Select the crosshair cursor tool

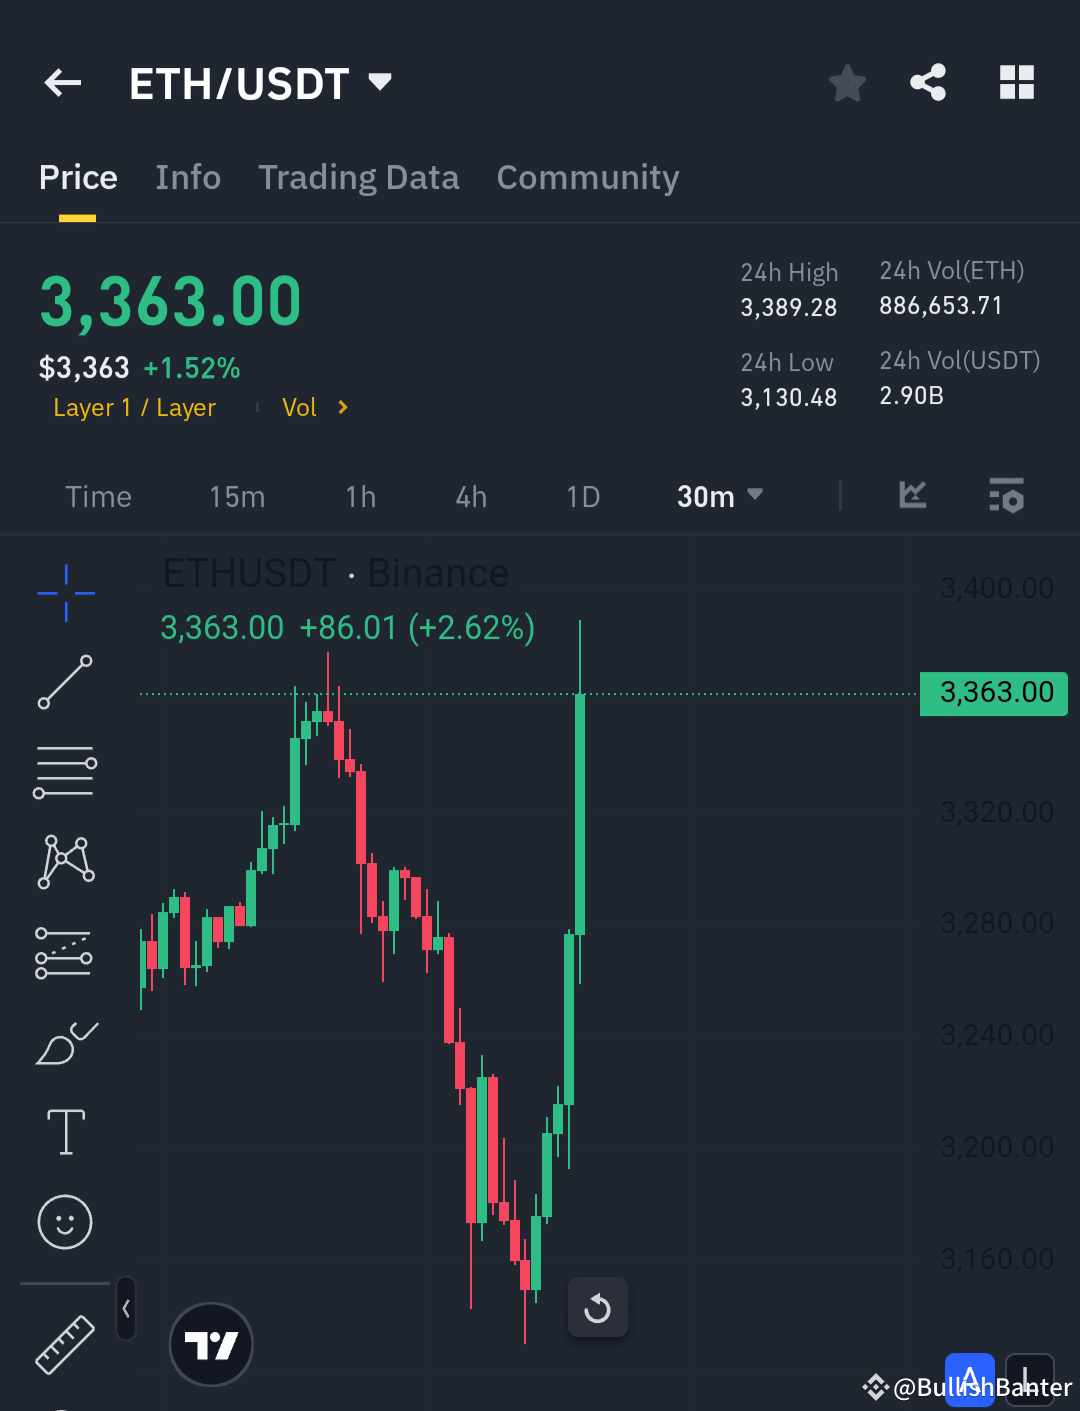(x=64, y=593)
